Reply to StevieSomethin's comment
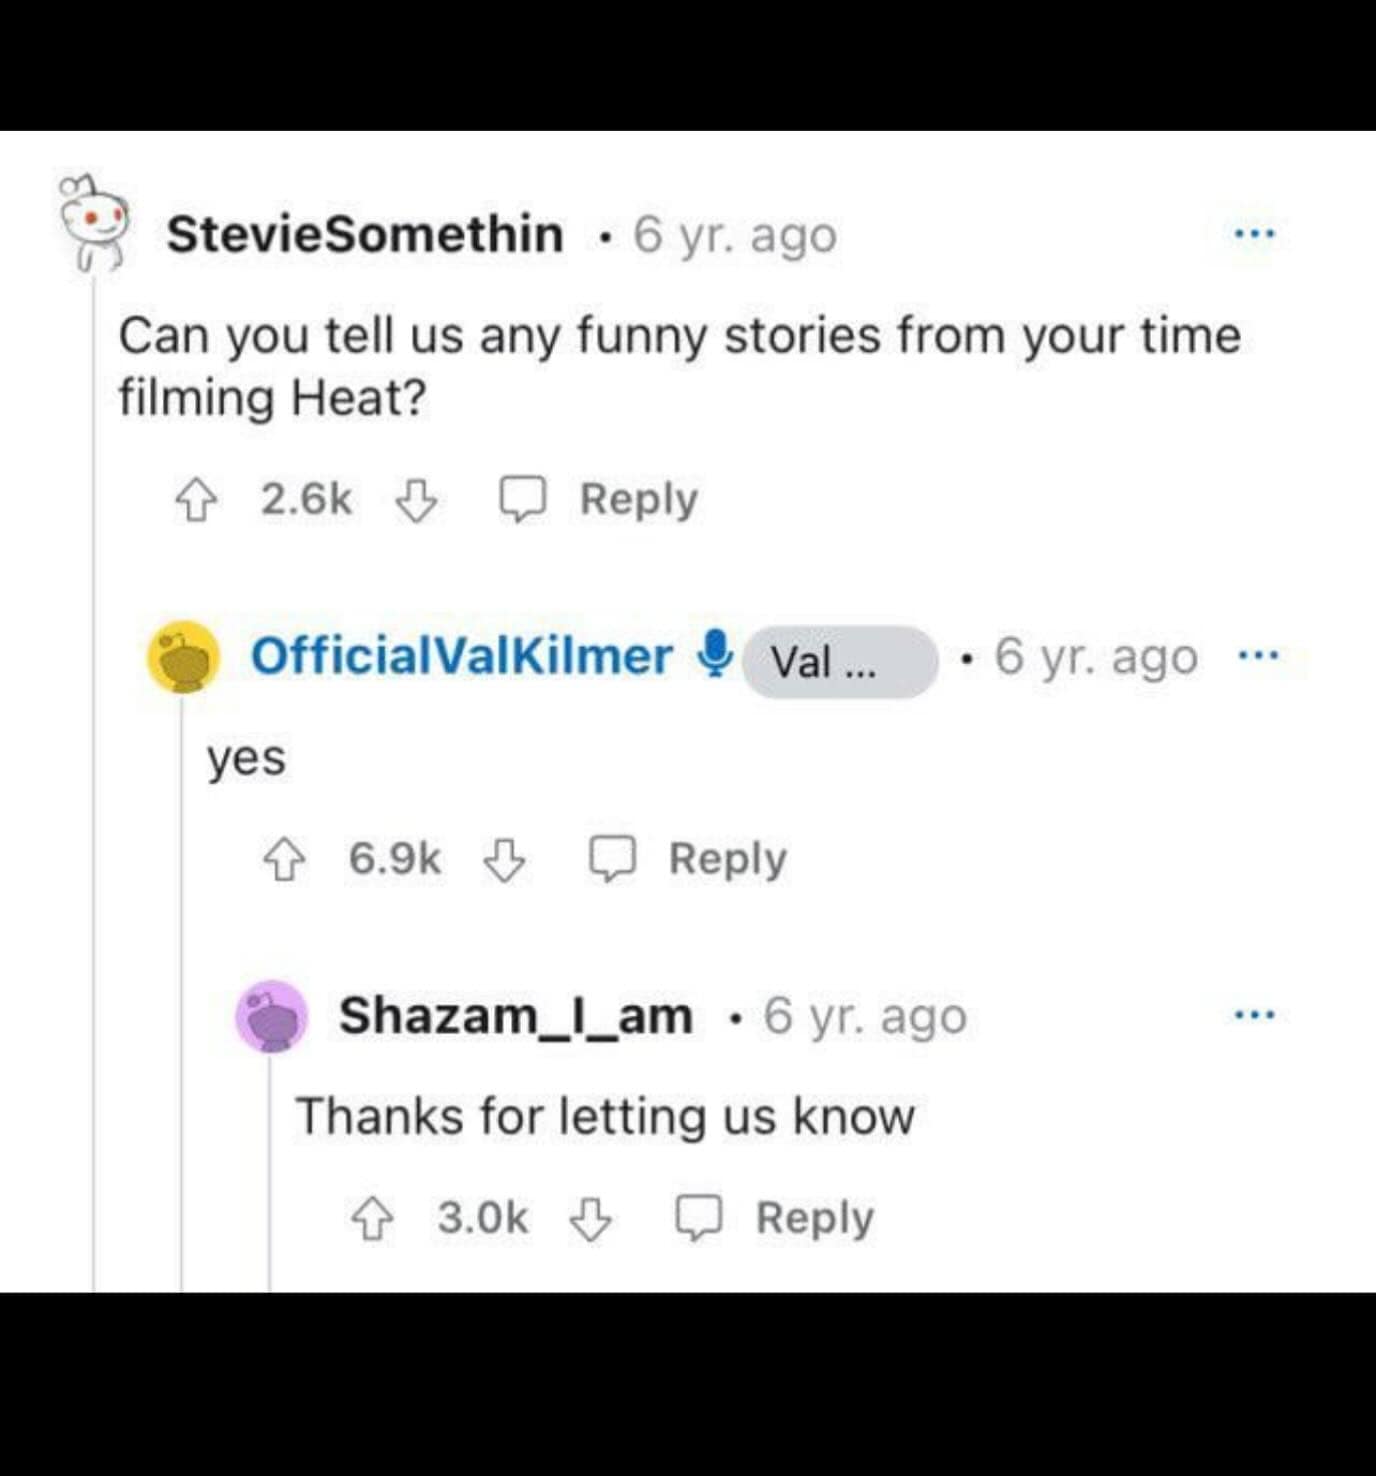The height and width of the screenshot is (1476, 1376). [x=599, y=500]
